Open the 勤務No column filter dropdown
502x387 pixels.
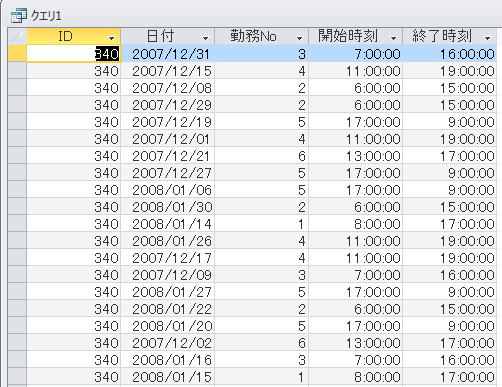click(300, 38)
